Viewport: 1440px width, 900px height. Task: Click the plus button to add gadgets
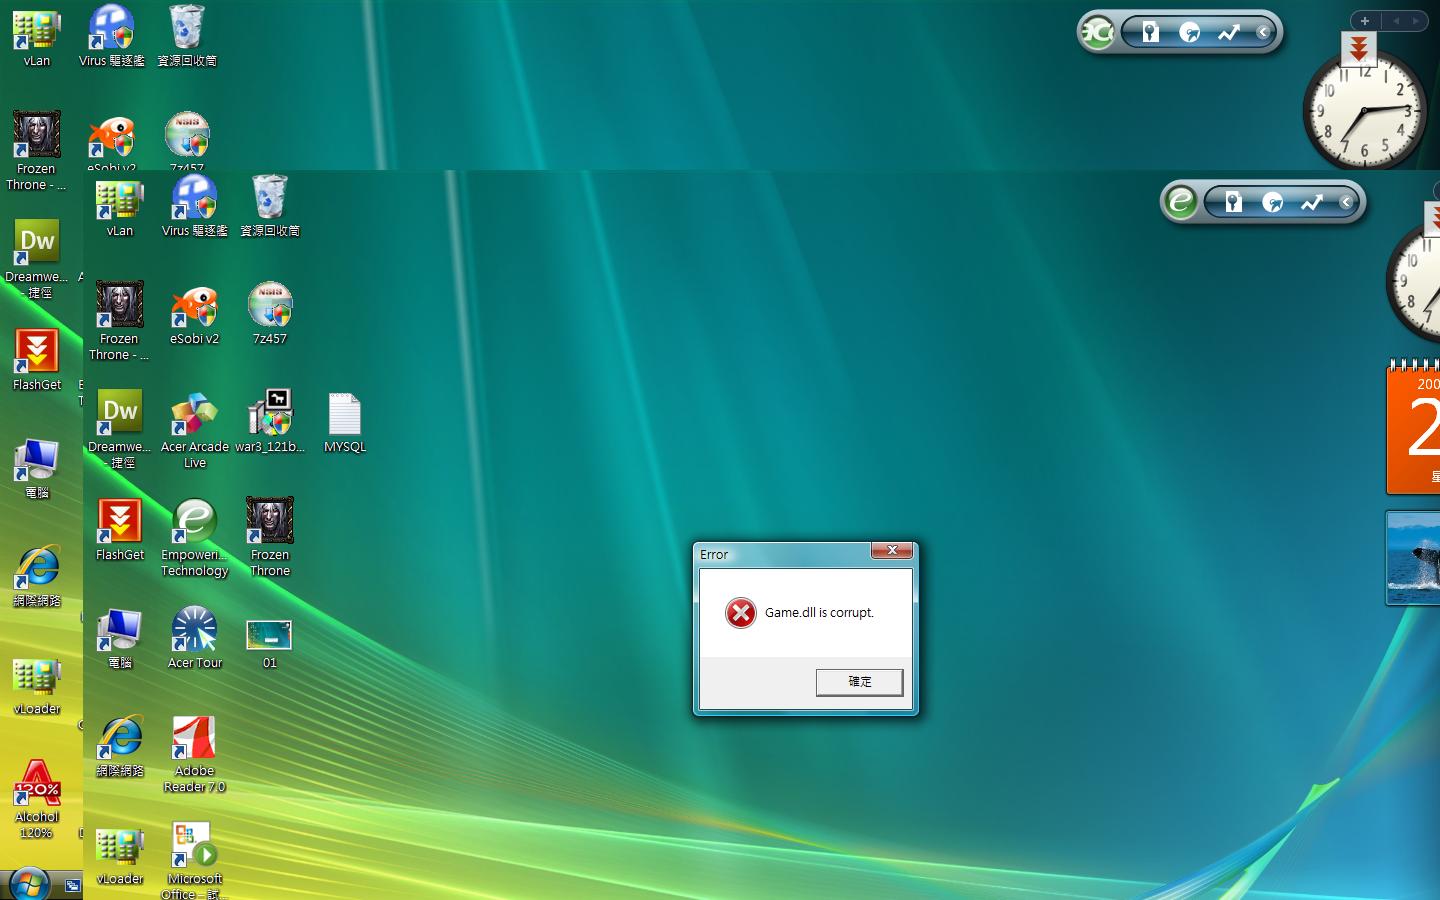(1364, 21)
